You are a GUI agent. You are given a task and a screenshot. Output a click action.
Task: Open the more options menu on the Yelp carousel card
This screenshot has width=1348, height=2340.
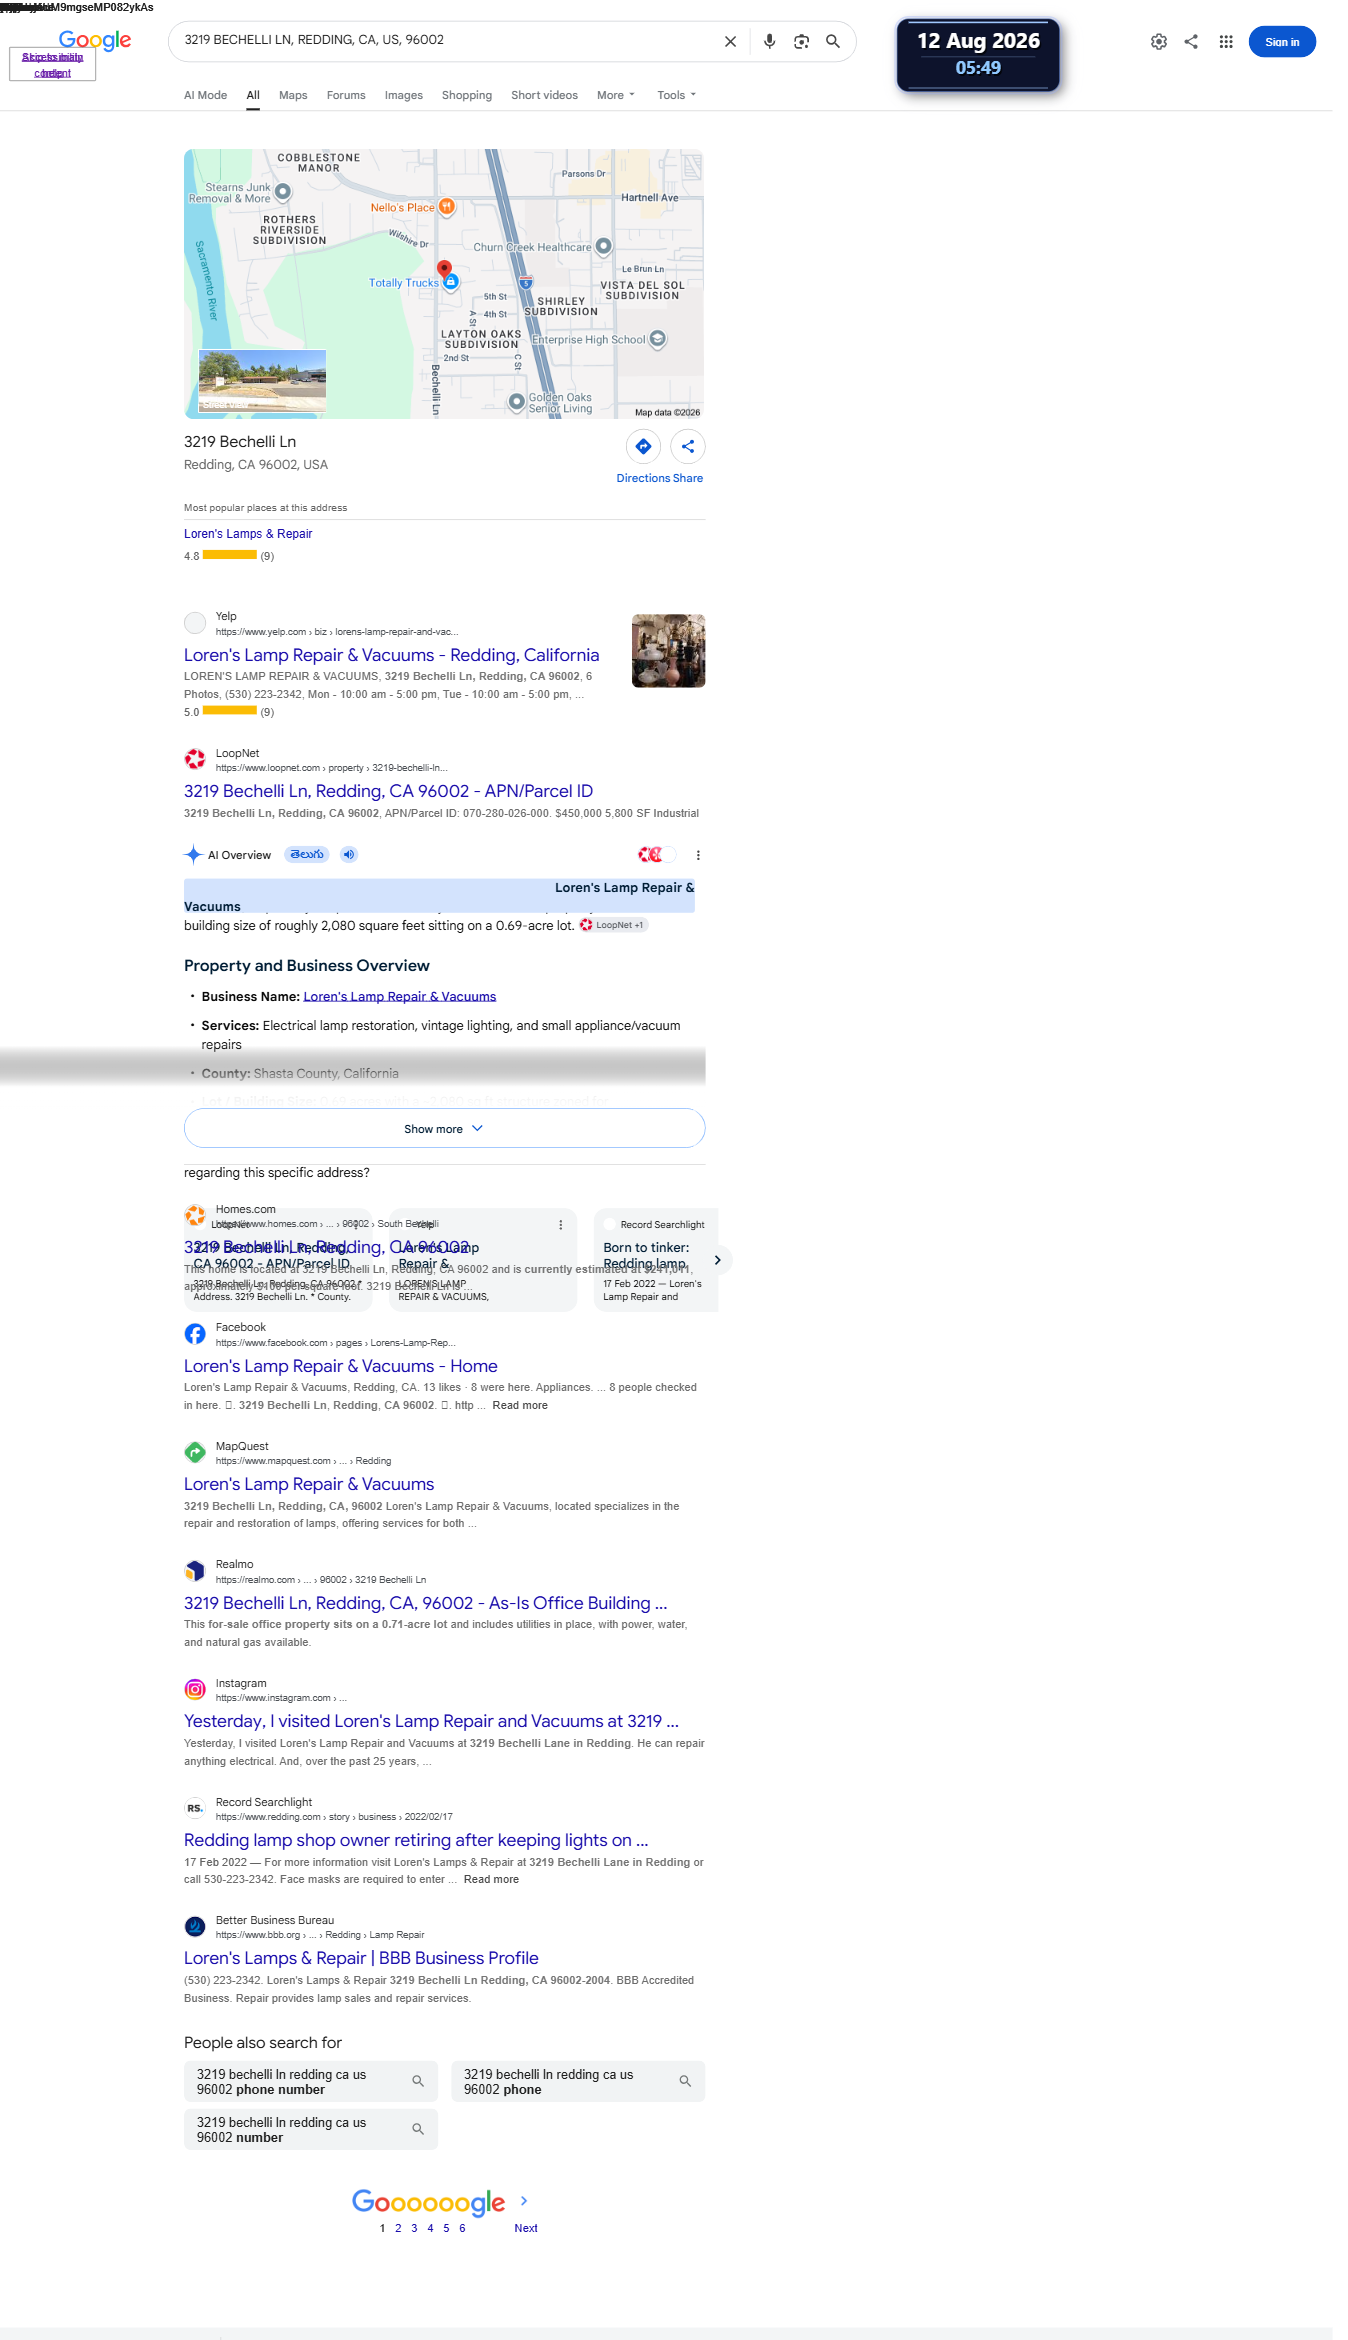[x=560, y=1225]
